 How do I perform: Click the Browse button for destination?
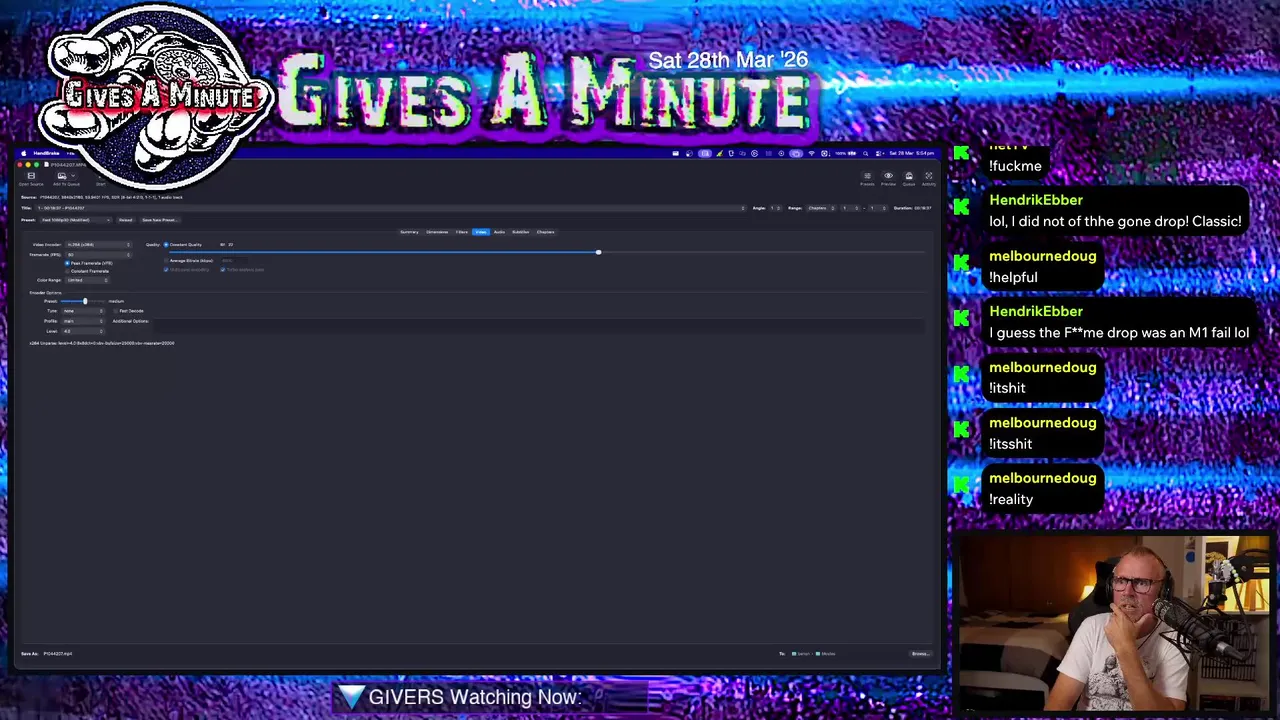920,654
